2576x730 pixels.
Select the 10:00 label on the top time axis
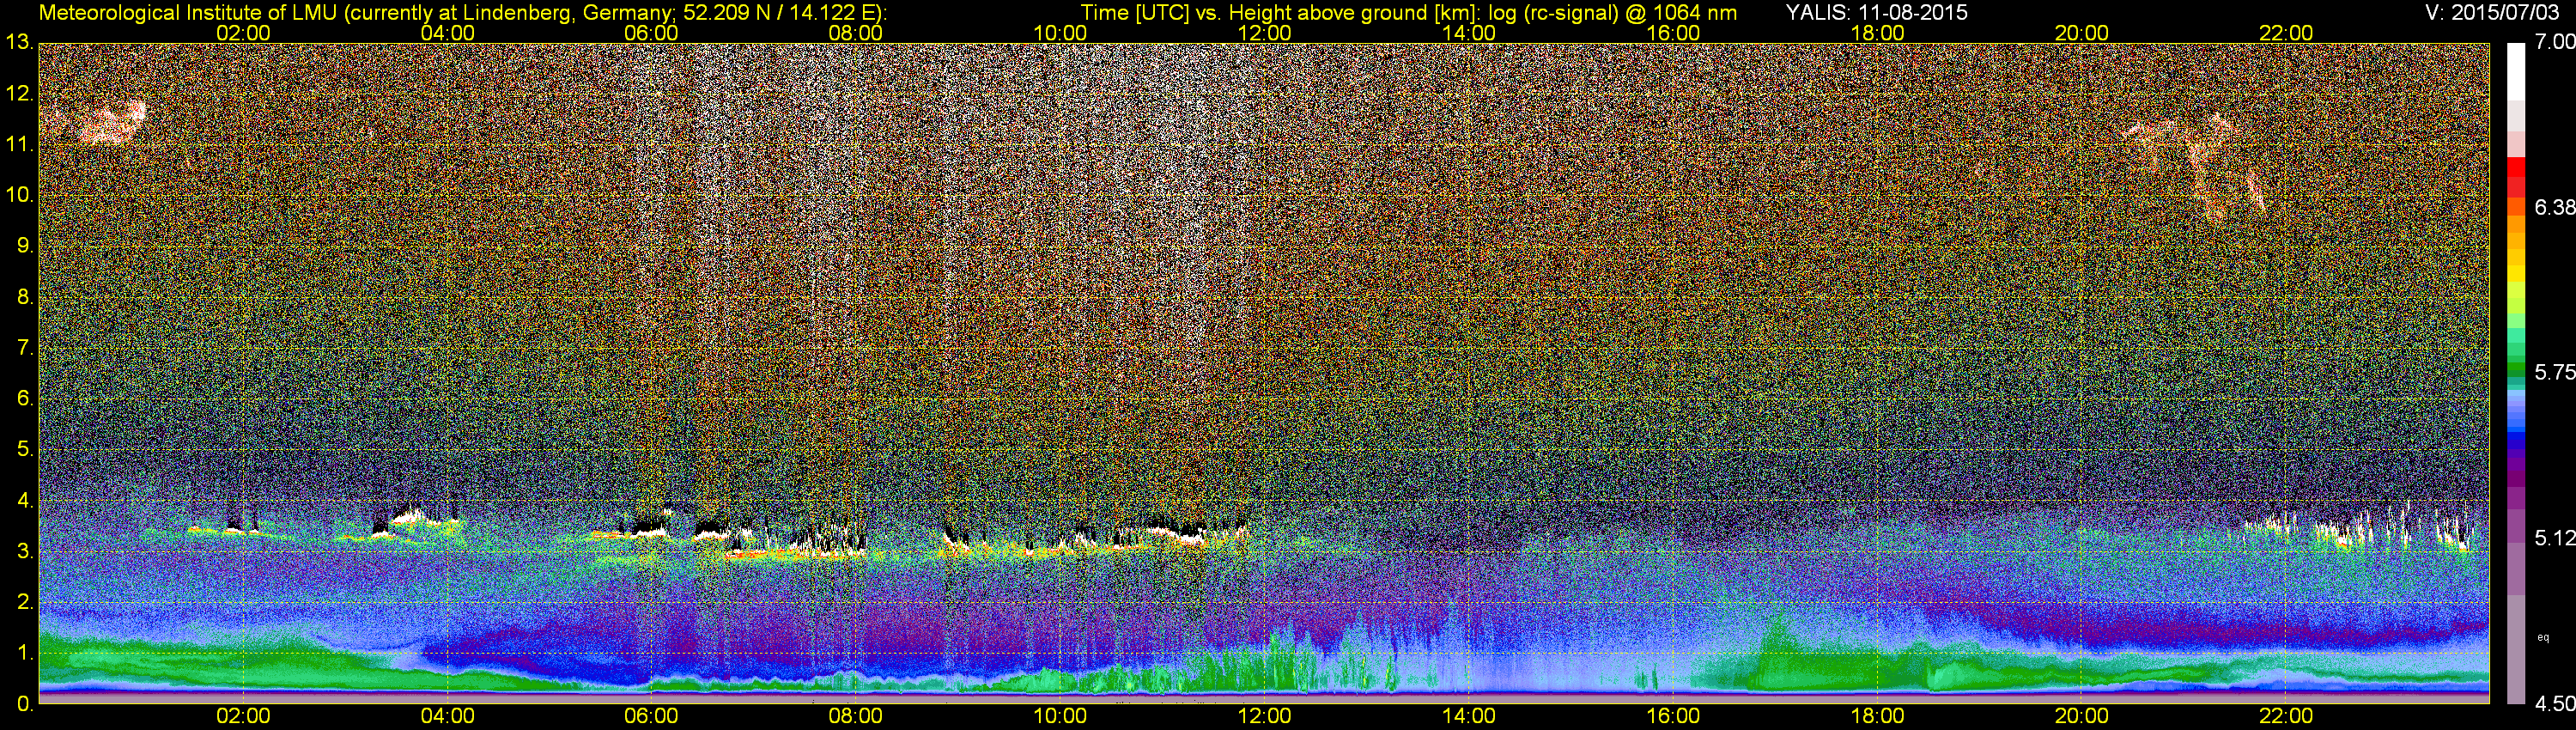[x=1060, y=33]
